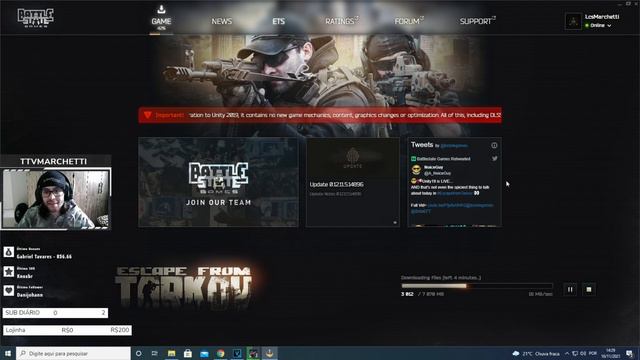Open the Battlestate launcher taskbar icon
Screen dimensions: 640x360
coord(269,353)
